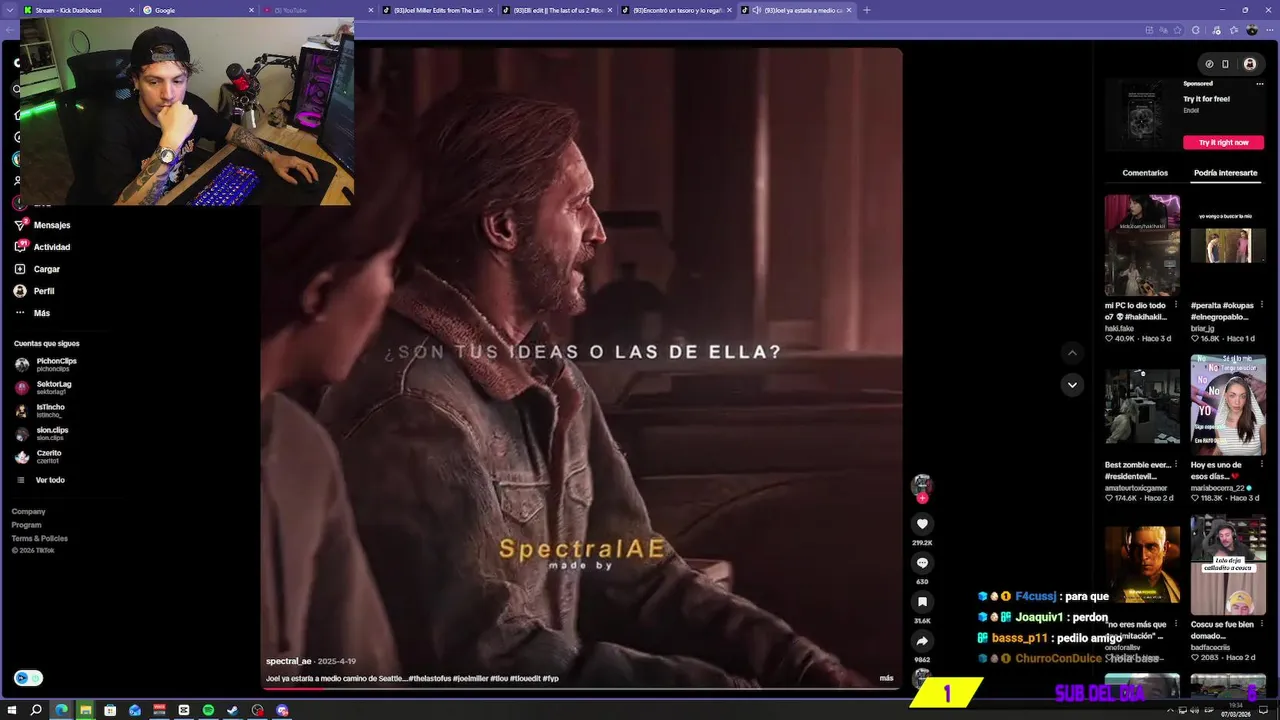Click the get app phone icon
This screenshot has width=1280, height=720.
click(x=1225, y=64)
